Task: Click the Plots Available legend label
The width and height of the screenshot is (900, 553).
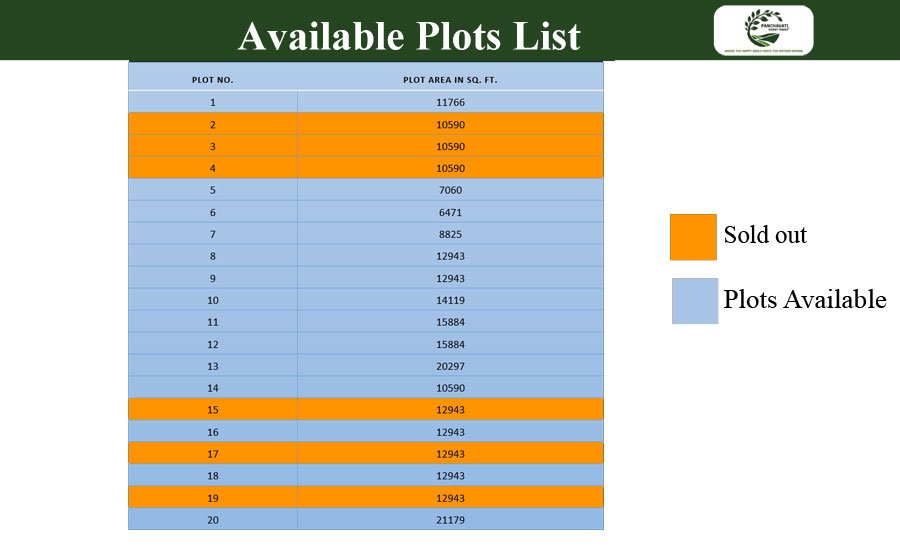Action: 805,299
